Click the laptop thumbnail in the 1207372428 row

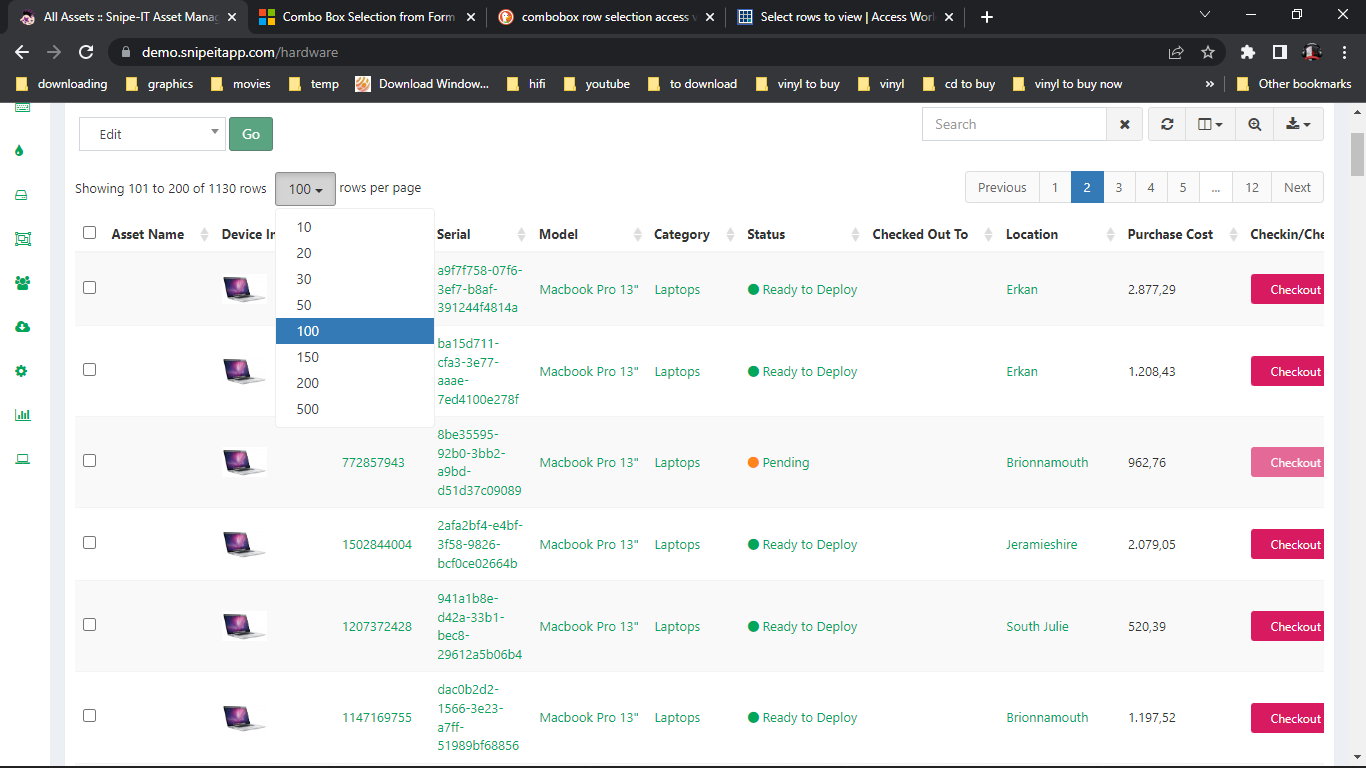[x=244, y=626]
